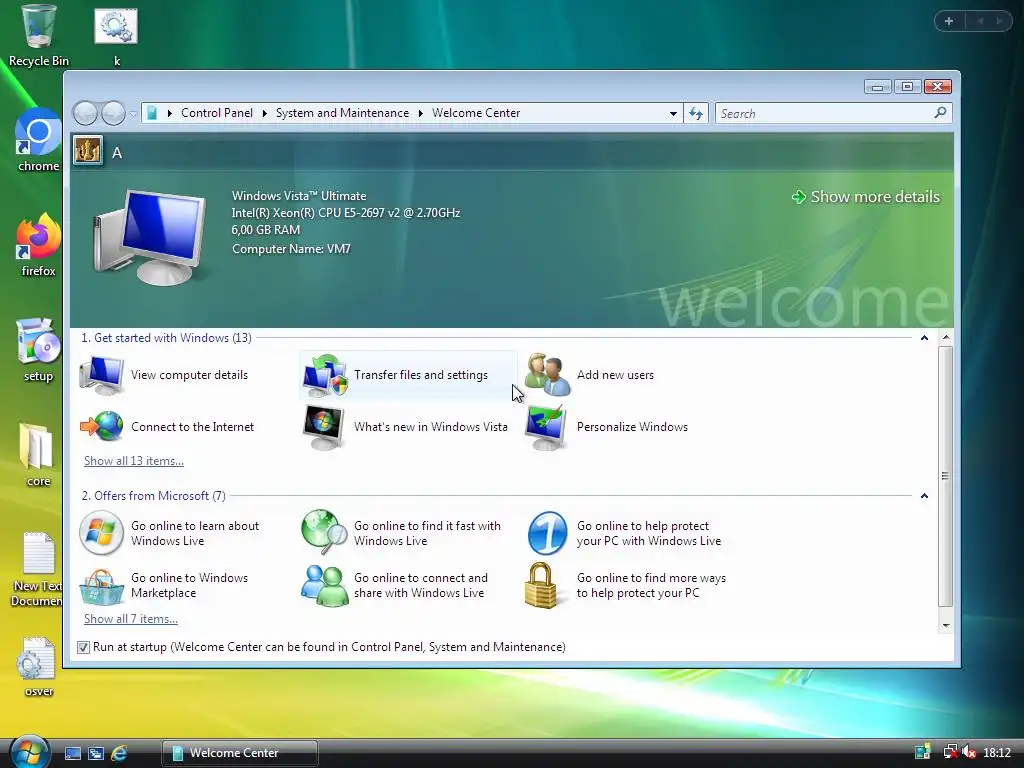Viewport: 1024px width, 768px height.
Task: Select chrome desktop shortcut
Action: pyautogui.click(x=39, y=140)
